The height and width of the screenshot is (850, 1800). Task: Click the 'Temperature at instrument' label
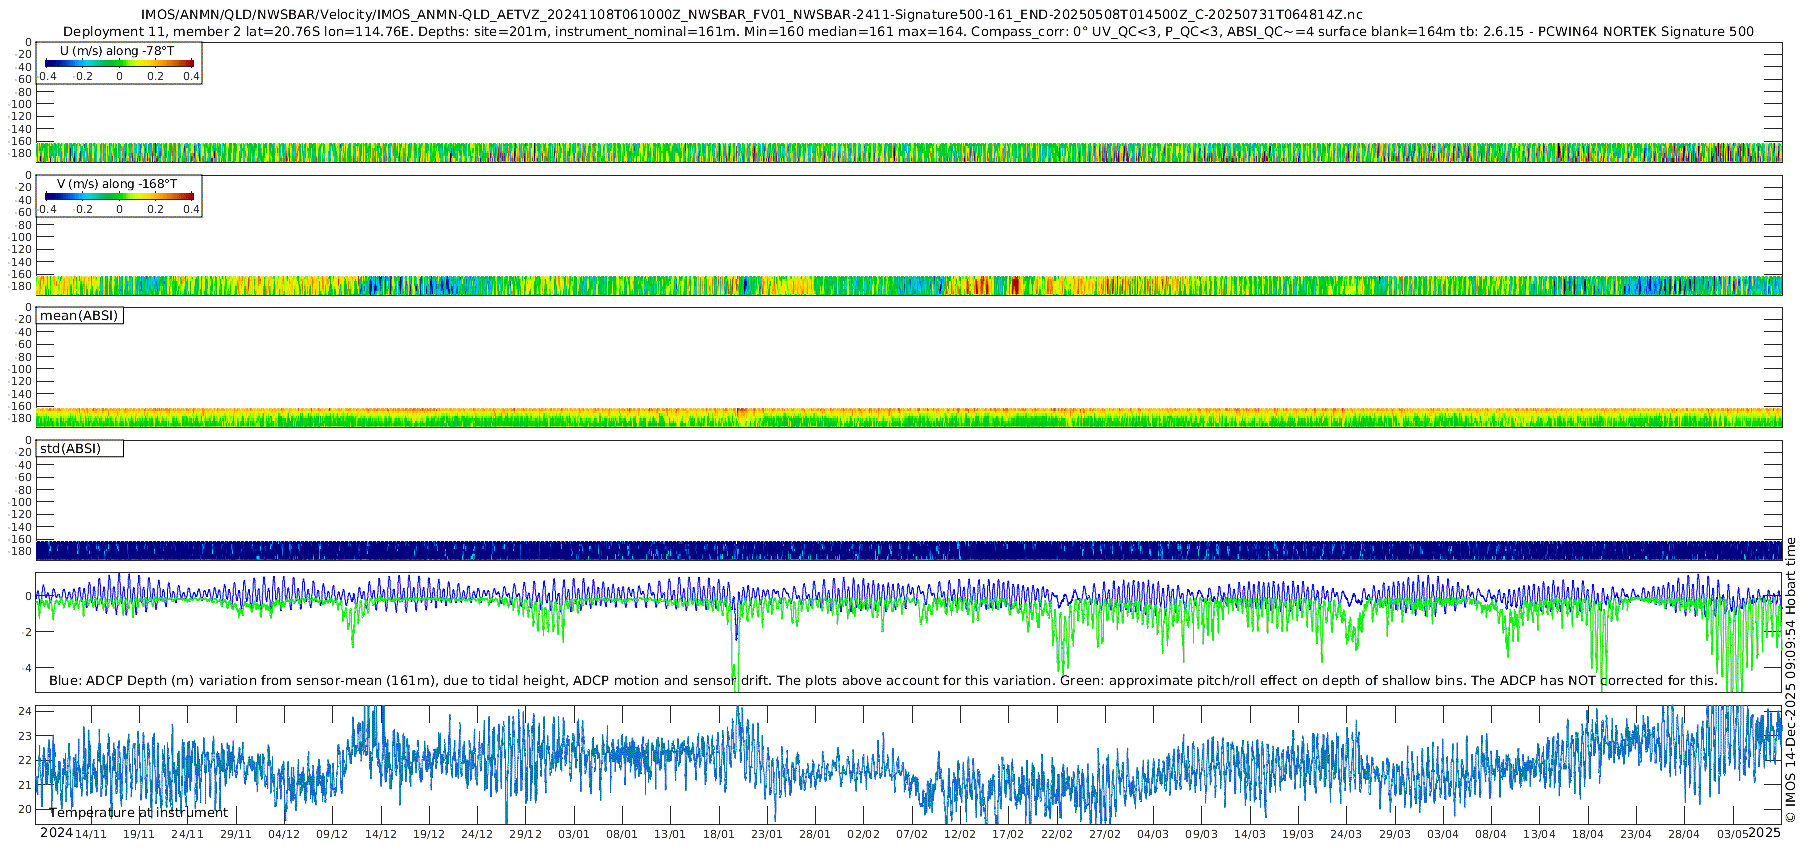point(138,813)
